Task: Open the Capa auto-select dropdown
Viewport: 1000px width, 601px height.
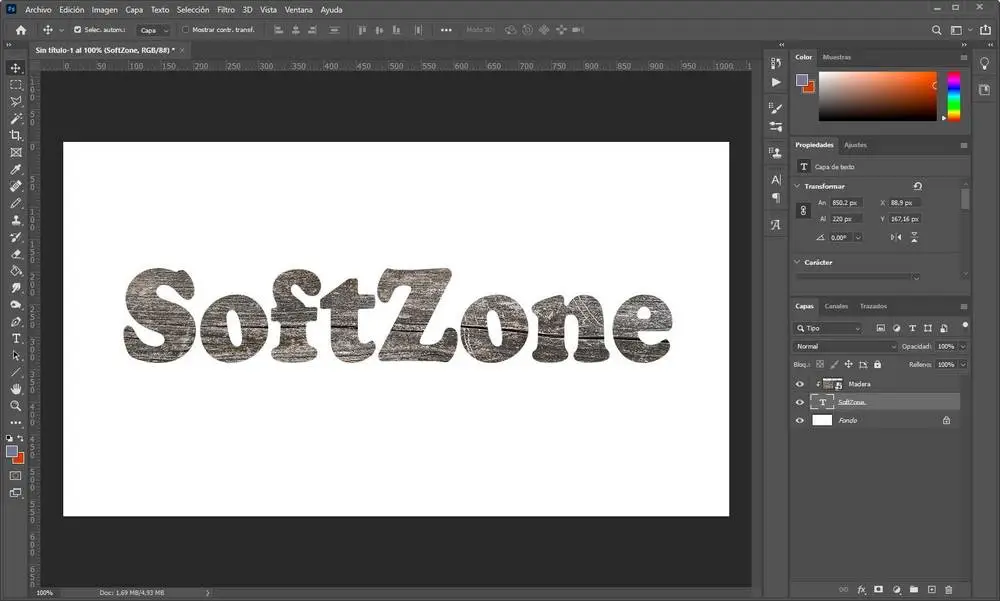Action: (154, 30)
